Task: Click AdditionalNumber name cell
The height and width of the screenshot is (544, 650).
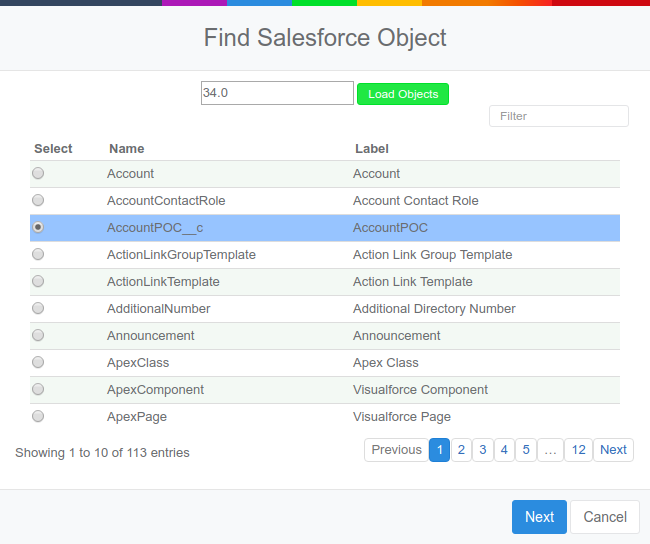Action: [159, 308]
